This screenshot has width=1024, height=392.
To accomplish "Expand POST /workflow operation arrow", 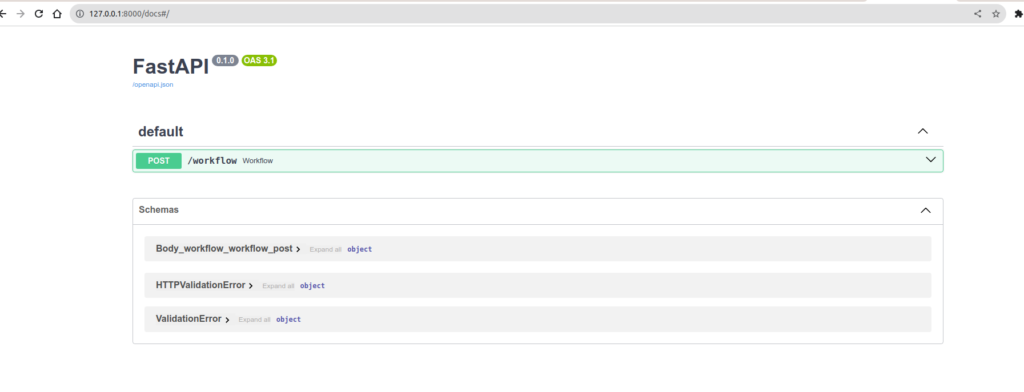I will (x=931, y=160).
